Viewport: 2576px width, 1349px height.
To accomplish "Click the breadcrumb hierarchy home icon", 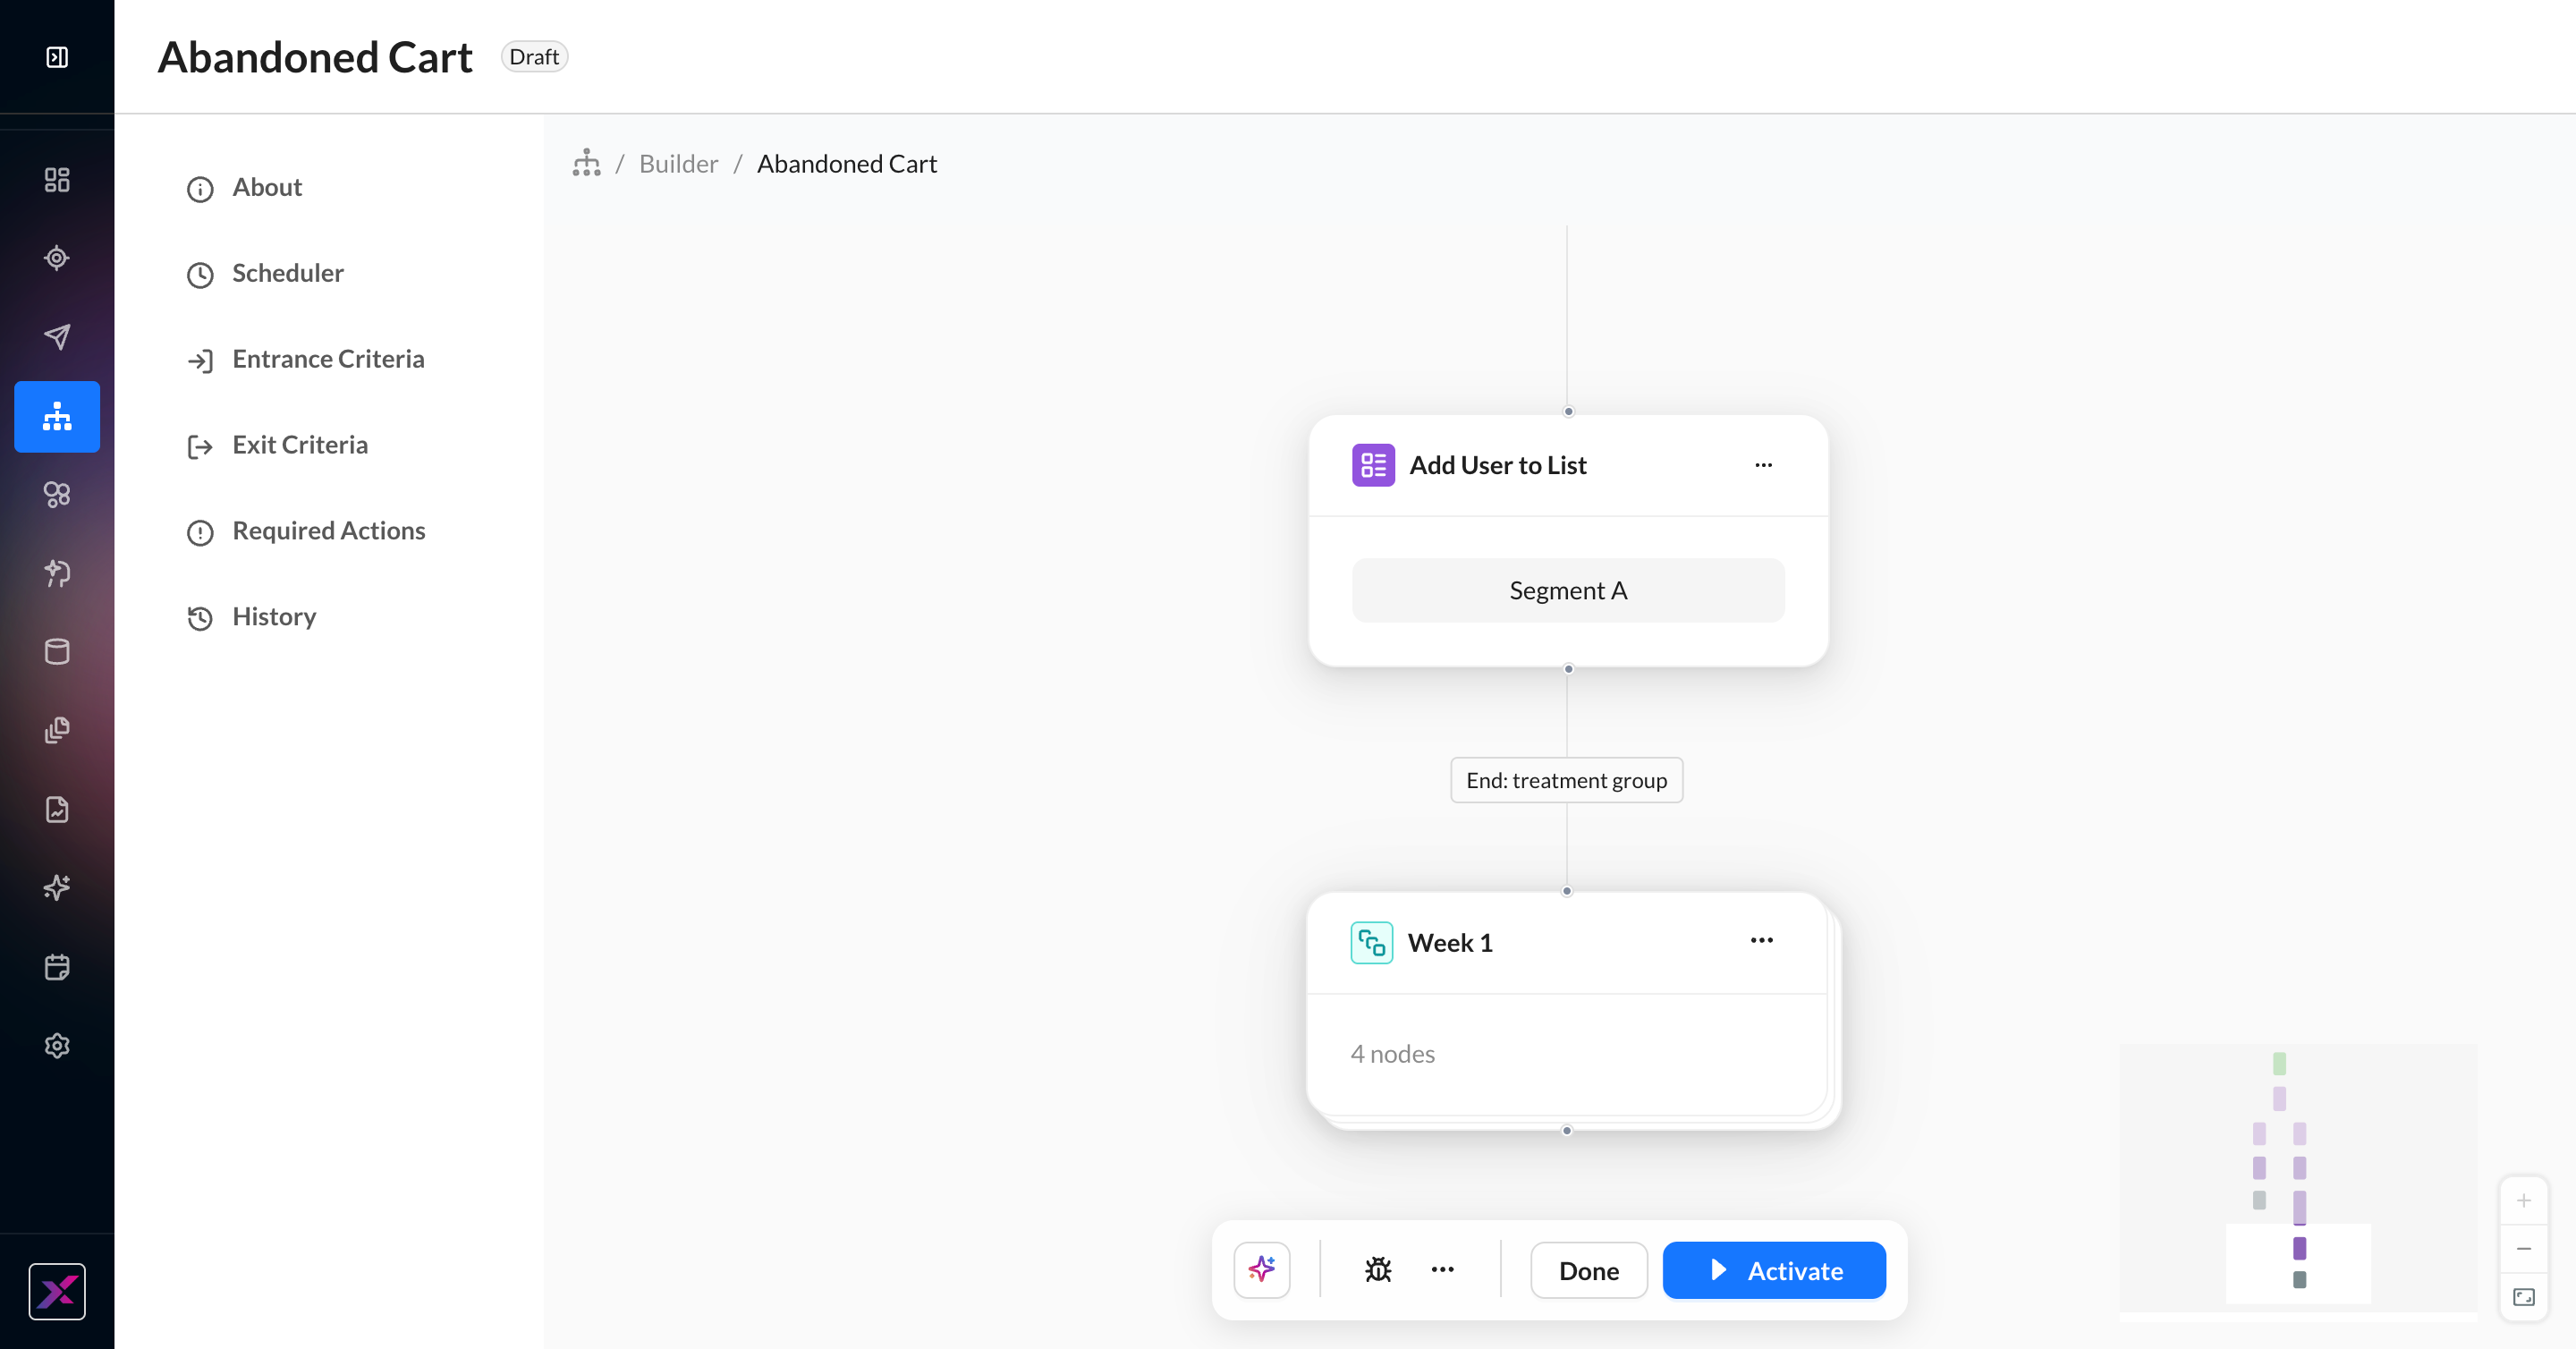I will click(587, 163).
